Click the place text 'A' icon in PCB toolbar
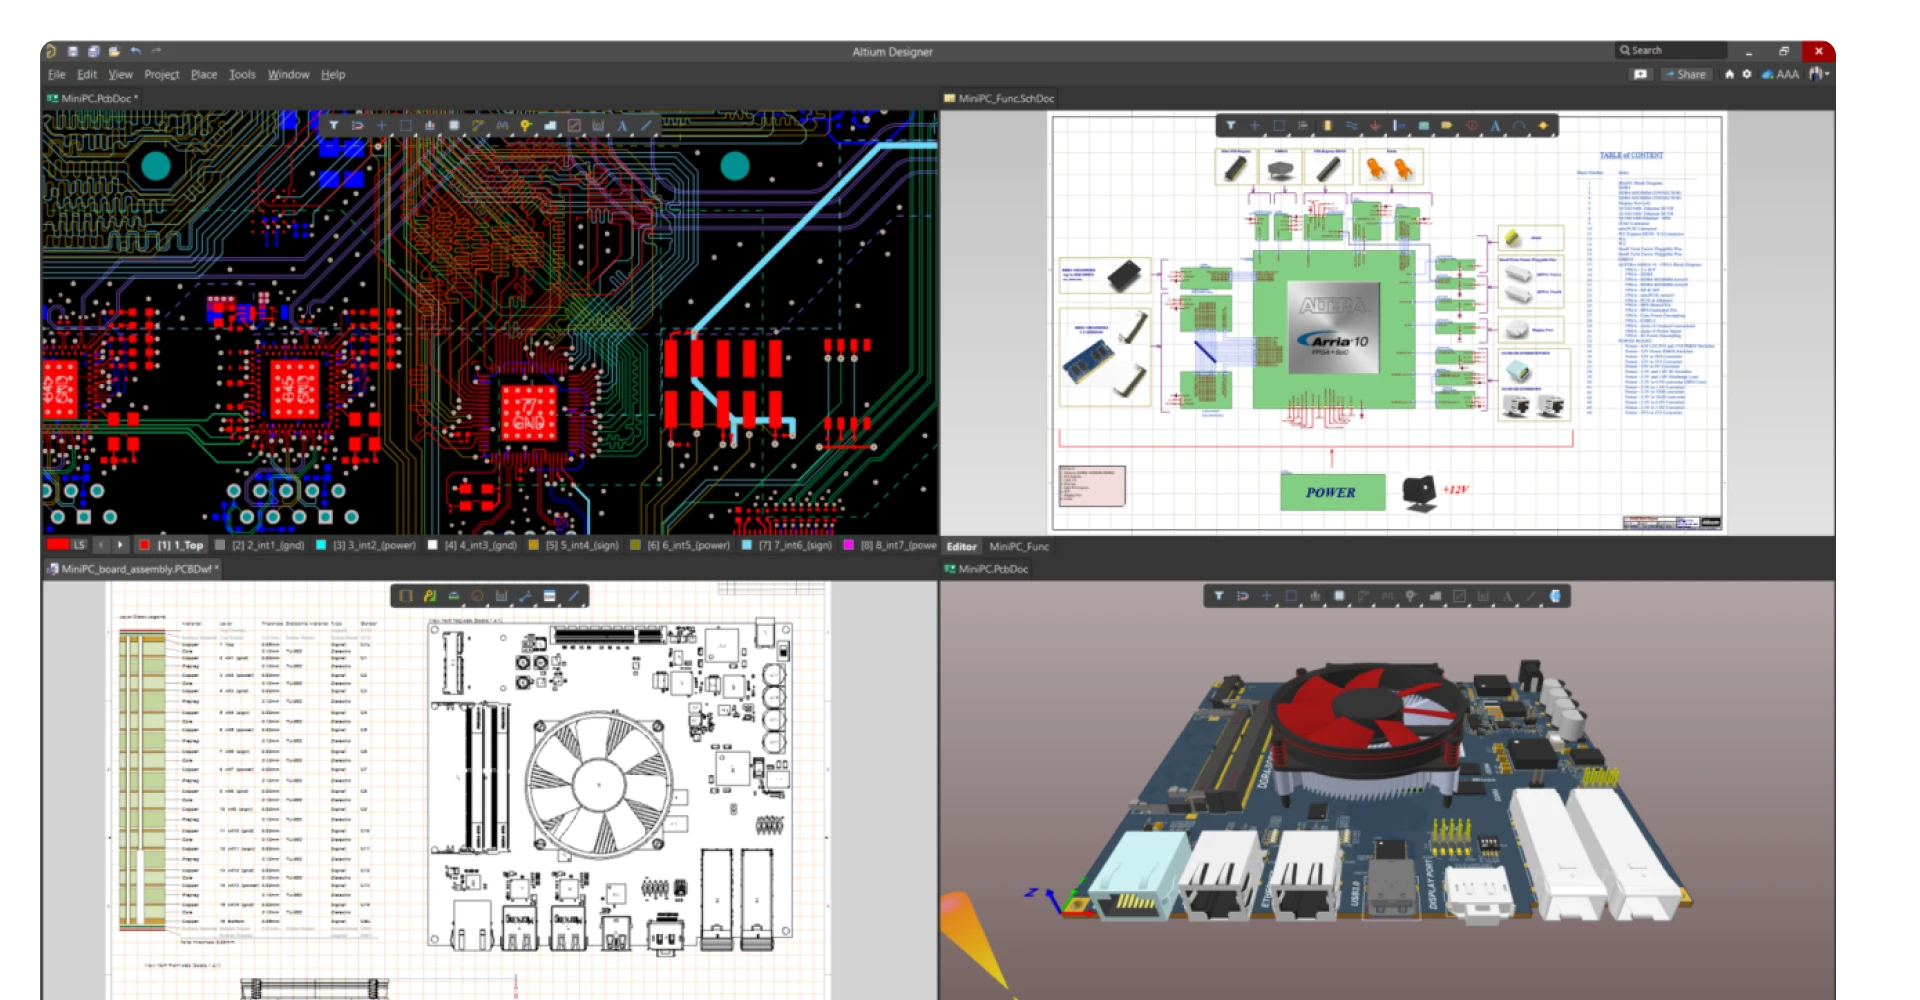1920x1000 pixels. click(x=622, y=125)
